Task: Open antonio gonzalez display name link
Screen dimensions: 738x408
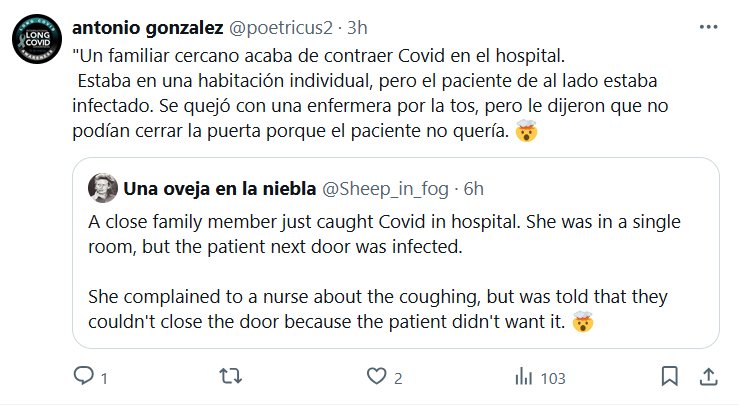Action: 138,25
